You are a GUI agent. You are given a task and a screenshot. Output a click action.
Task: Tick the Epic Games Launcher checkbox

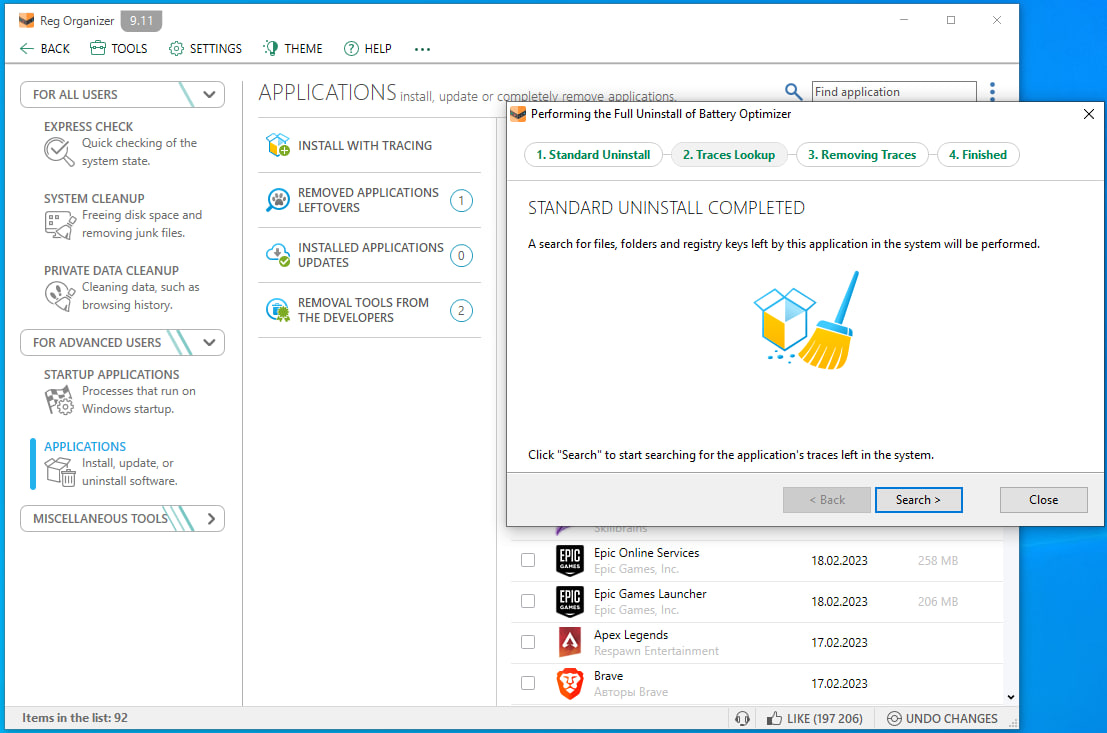coord(528,601)
